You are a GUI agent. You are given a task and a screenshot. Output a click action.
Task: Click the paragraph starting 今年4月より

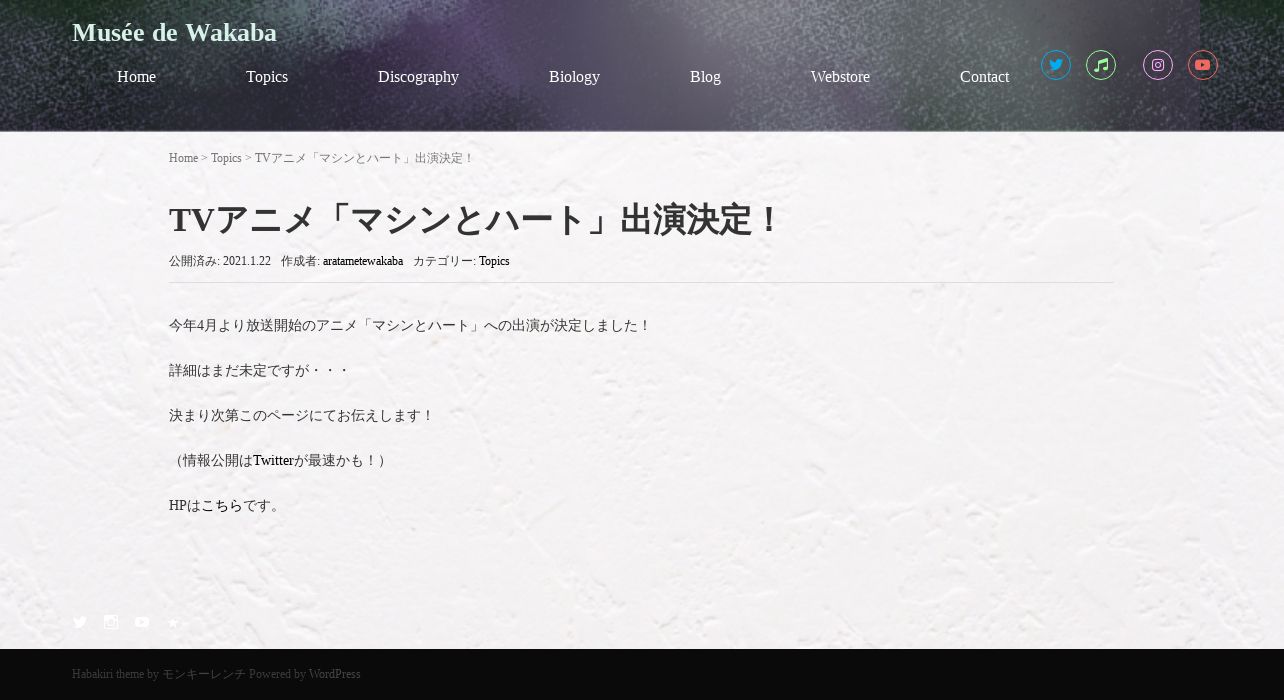click(410, 326)
